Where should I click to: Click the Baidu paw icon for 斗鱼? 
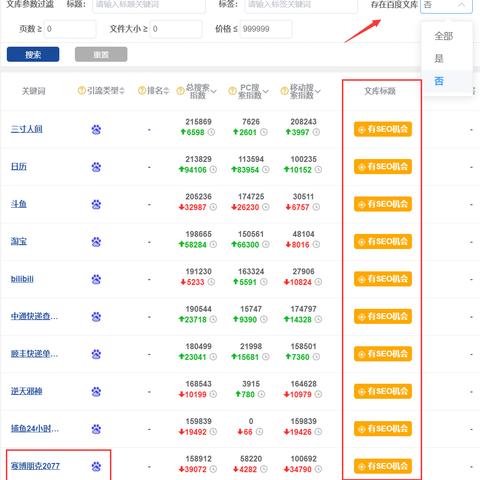(96, 204)
